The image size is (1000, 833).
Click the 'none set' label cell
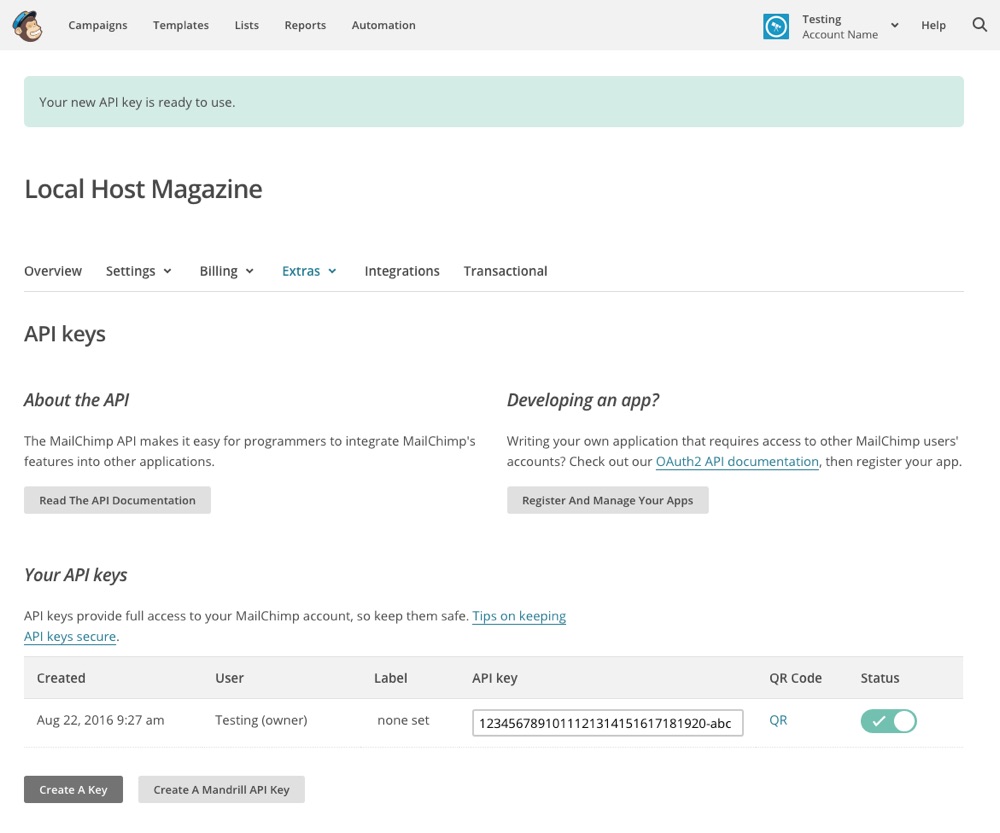click(403, 721)
